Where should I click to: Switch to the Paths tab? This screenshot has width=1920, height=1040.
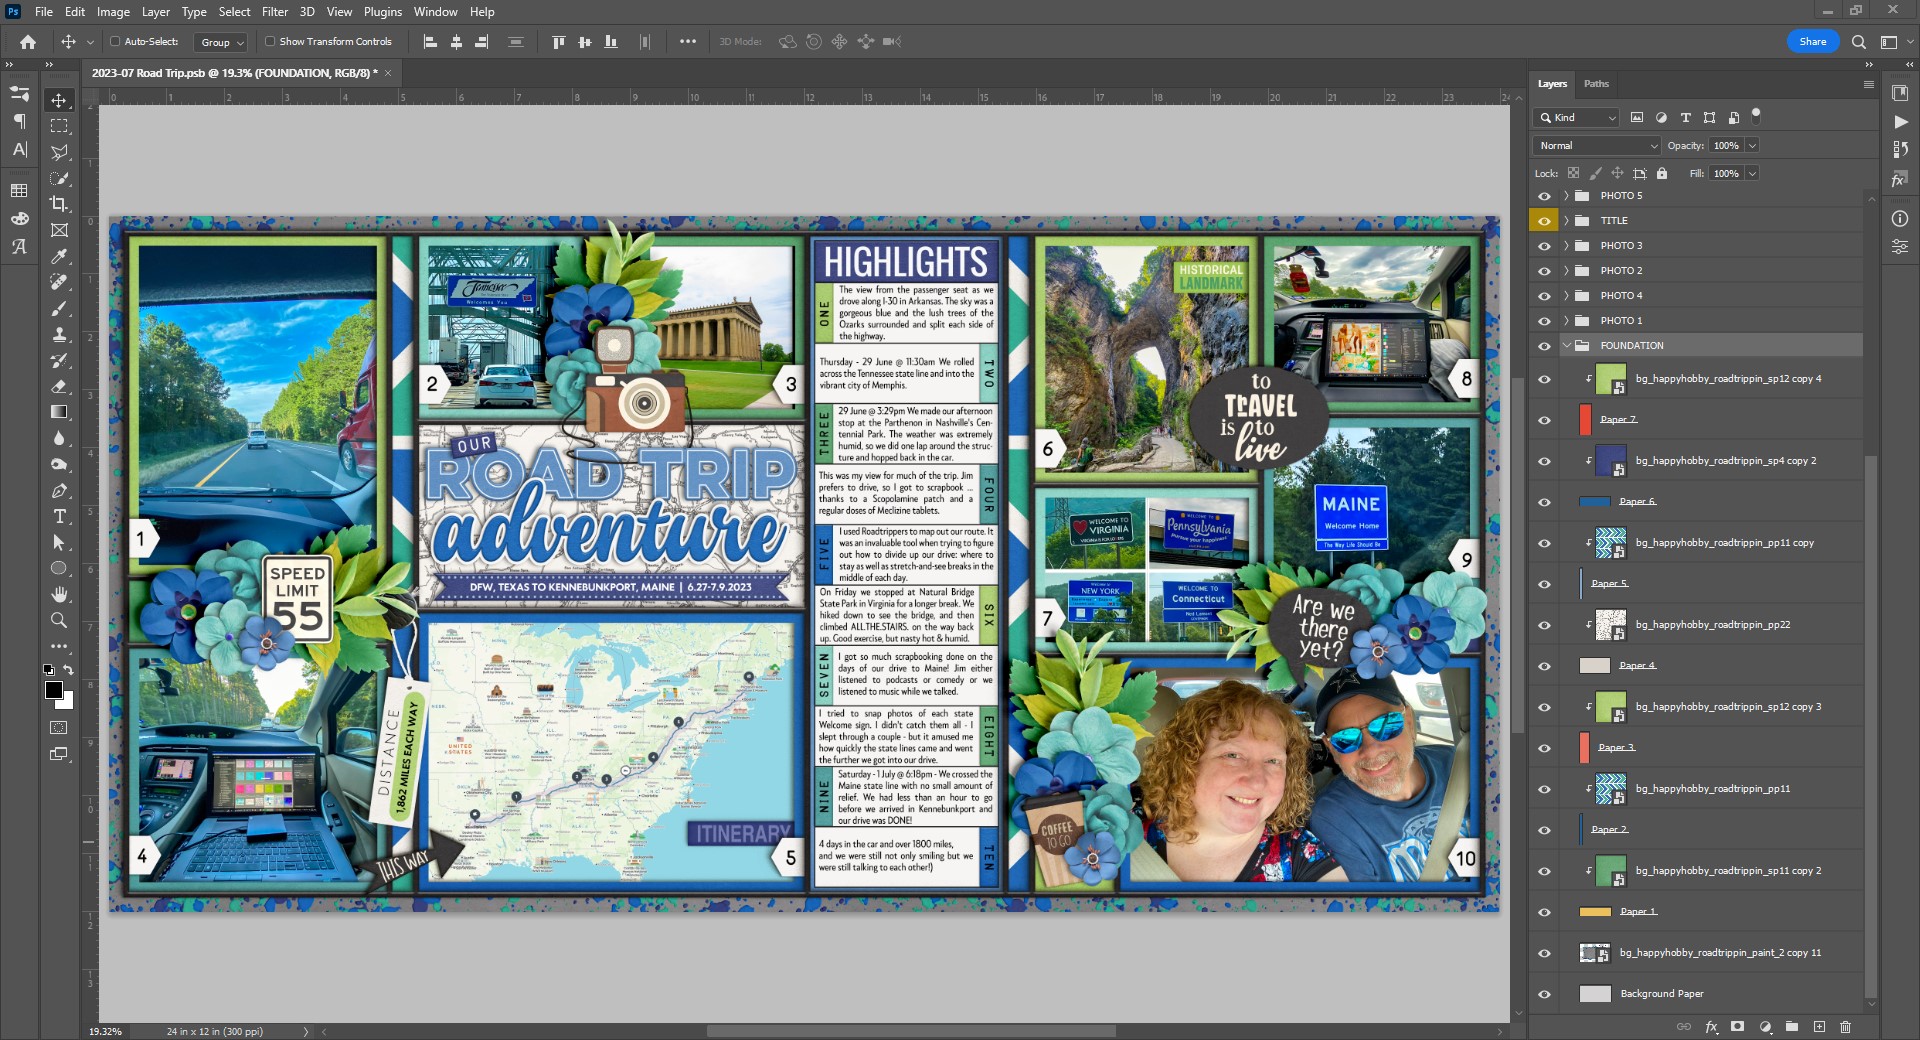1596,83
